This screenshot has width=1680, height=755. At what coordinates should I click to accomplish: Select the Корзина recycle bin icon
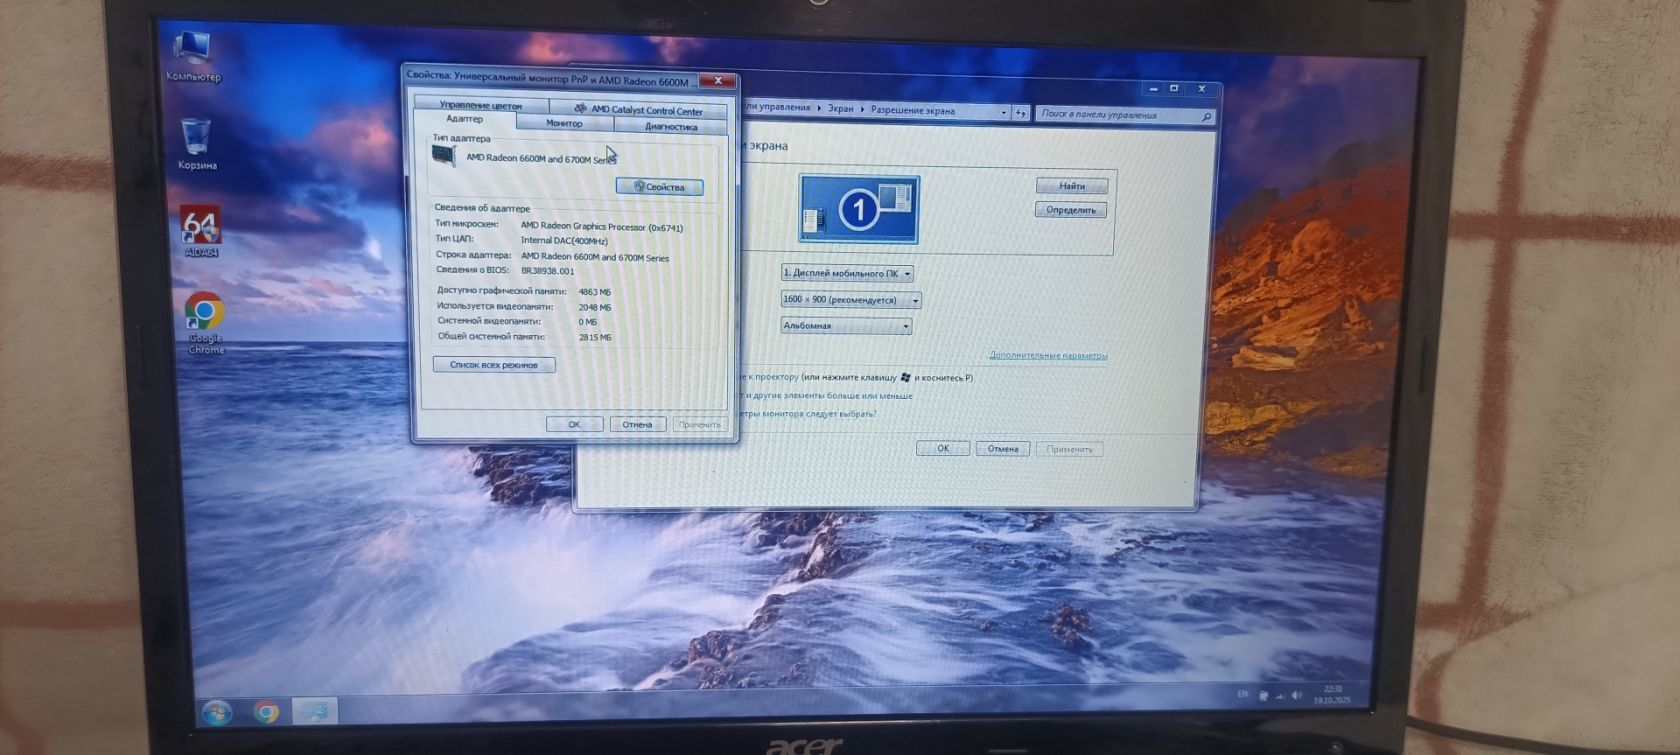click(197, 144)
